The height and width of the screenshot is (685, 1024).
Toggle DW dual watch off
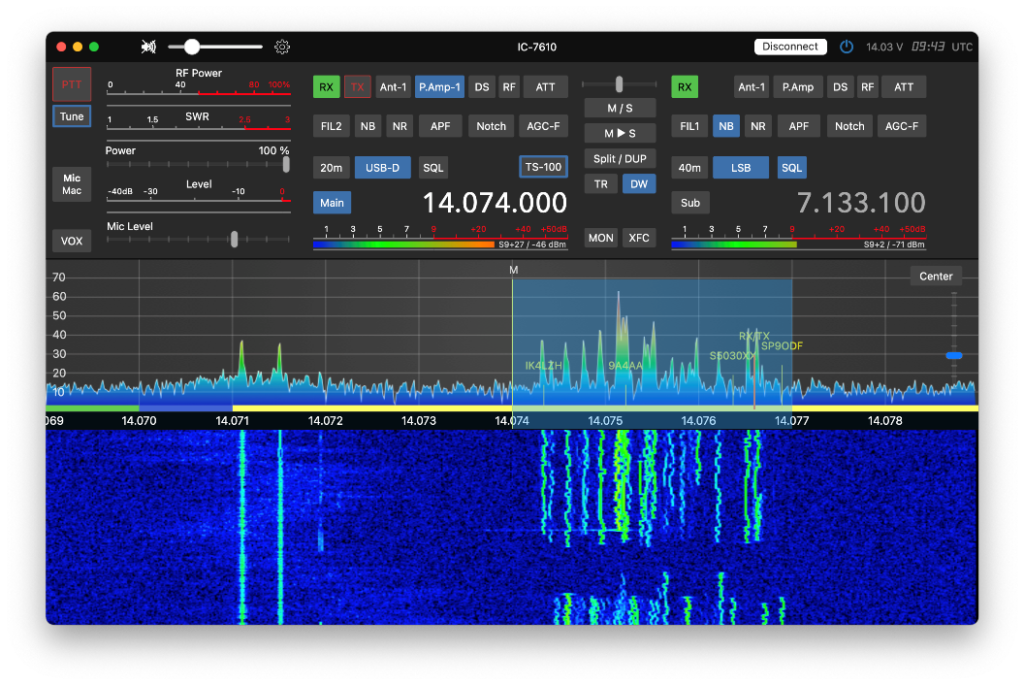(x=638, y=184)
